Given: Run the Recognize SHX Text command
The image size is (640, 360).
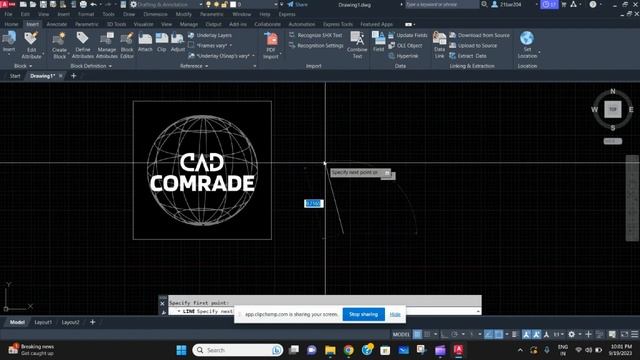Looking at the screenshot, I should (x=316, y=36).
